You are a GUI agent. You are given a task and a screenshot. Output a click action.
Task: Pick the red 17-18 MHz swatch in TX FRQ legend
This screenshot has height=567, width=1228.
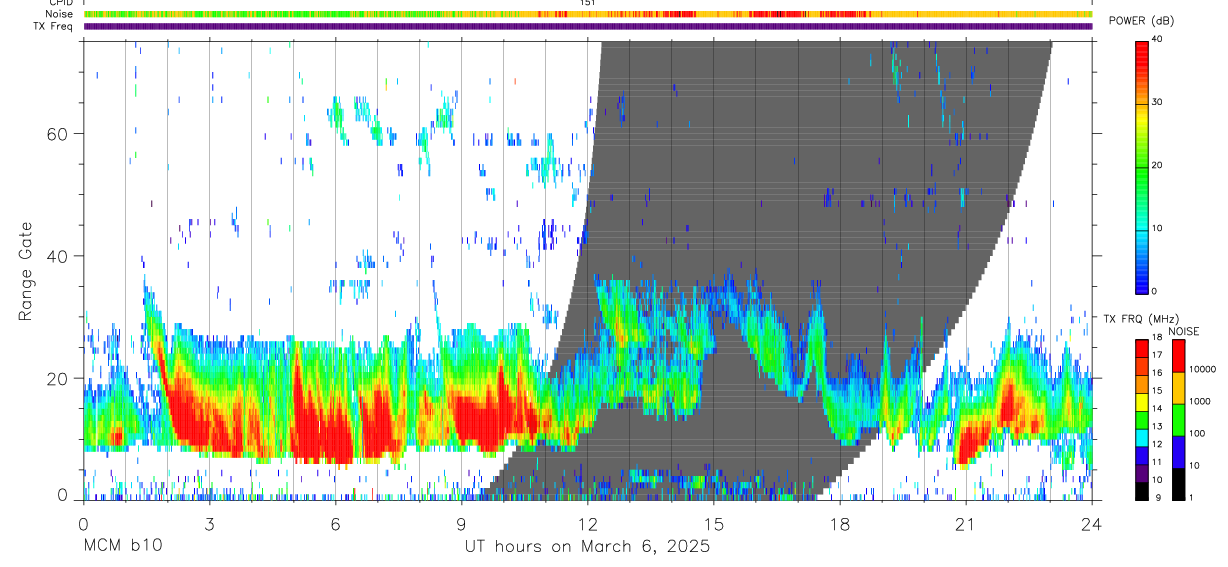1142,348
